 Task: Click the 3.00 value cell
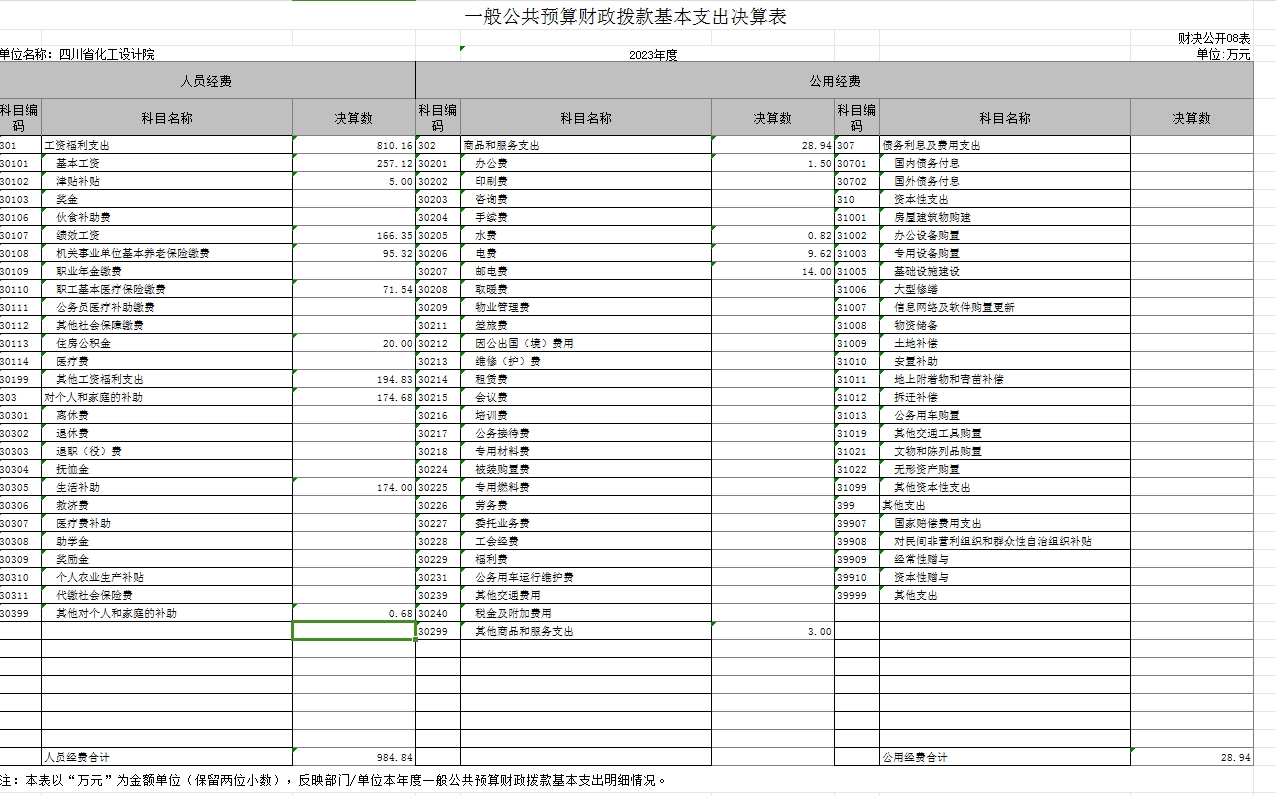click(x=773, y=631)
